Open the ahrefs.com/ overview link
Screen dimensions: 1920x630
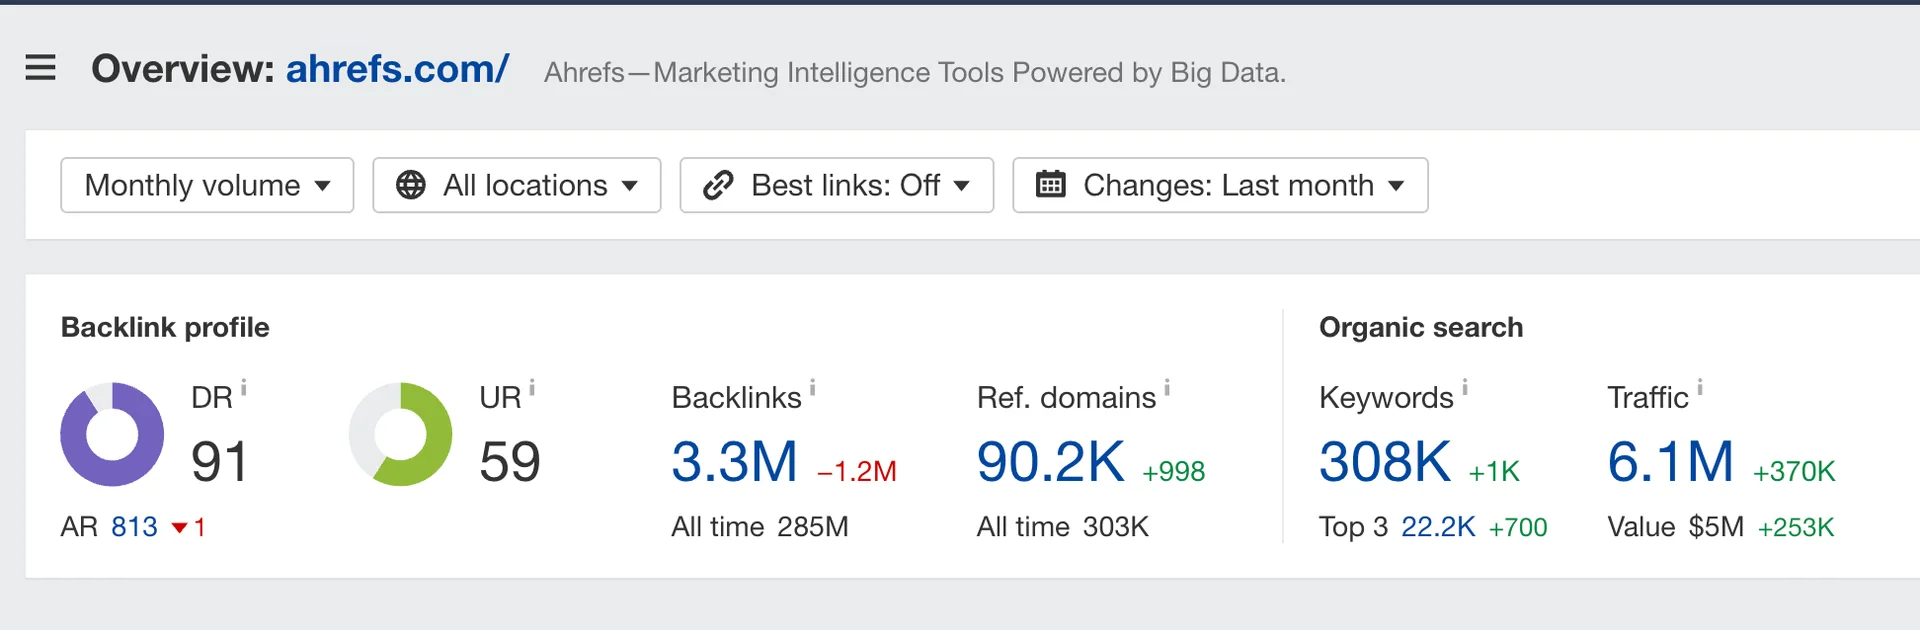coord(396,68)
